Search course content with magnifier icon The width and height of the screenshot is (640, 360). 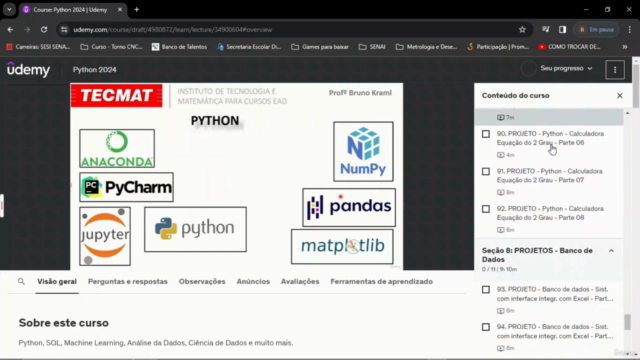pos(21,281)
